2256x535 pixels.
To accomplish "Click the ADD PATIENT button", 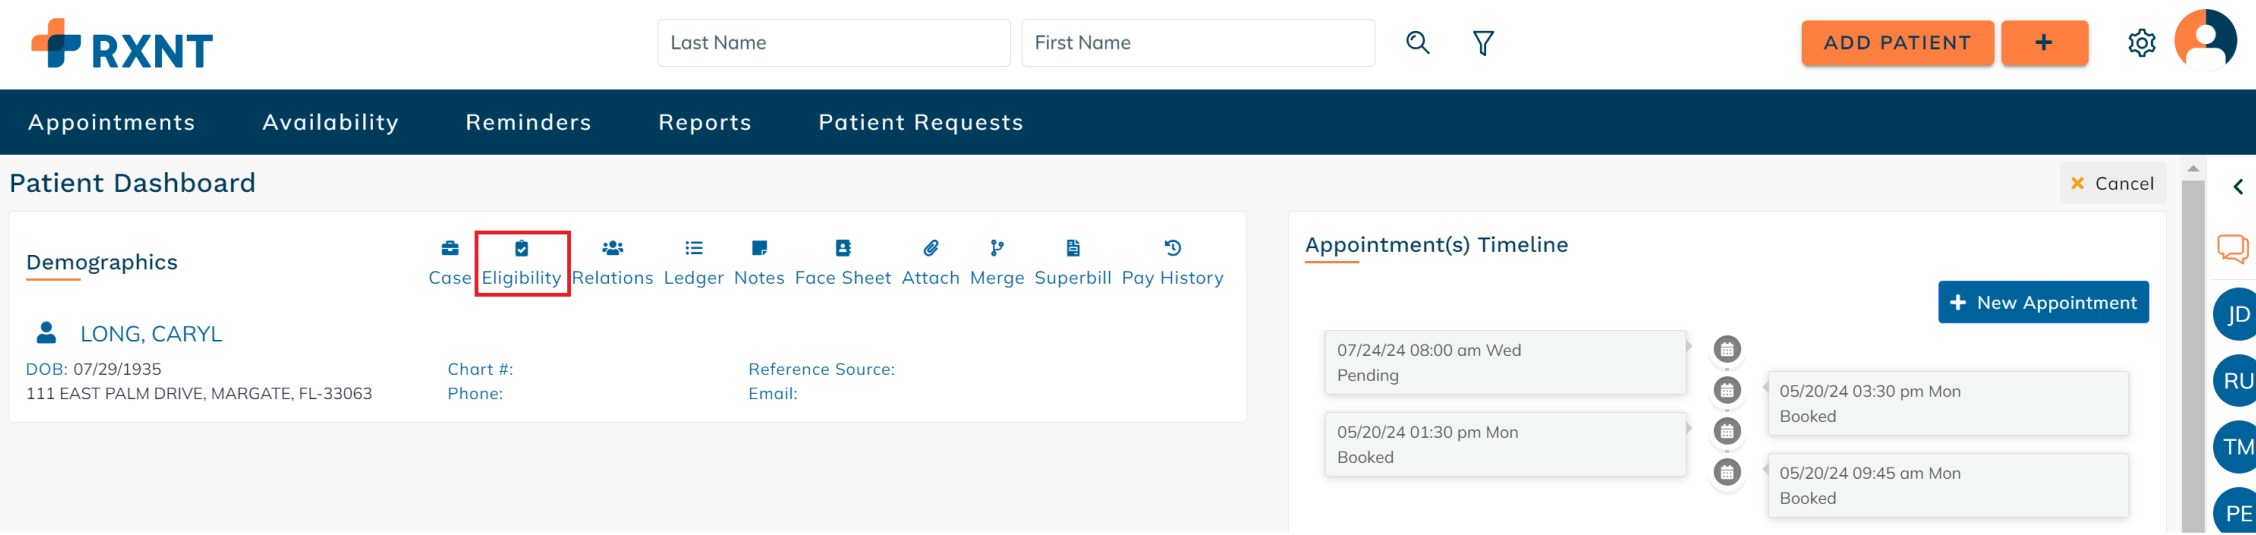I will coord(1897,43).
